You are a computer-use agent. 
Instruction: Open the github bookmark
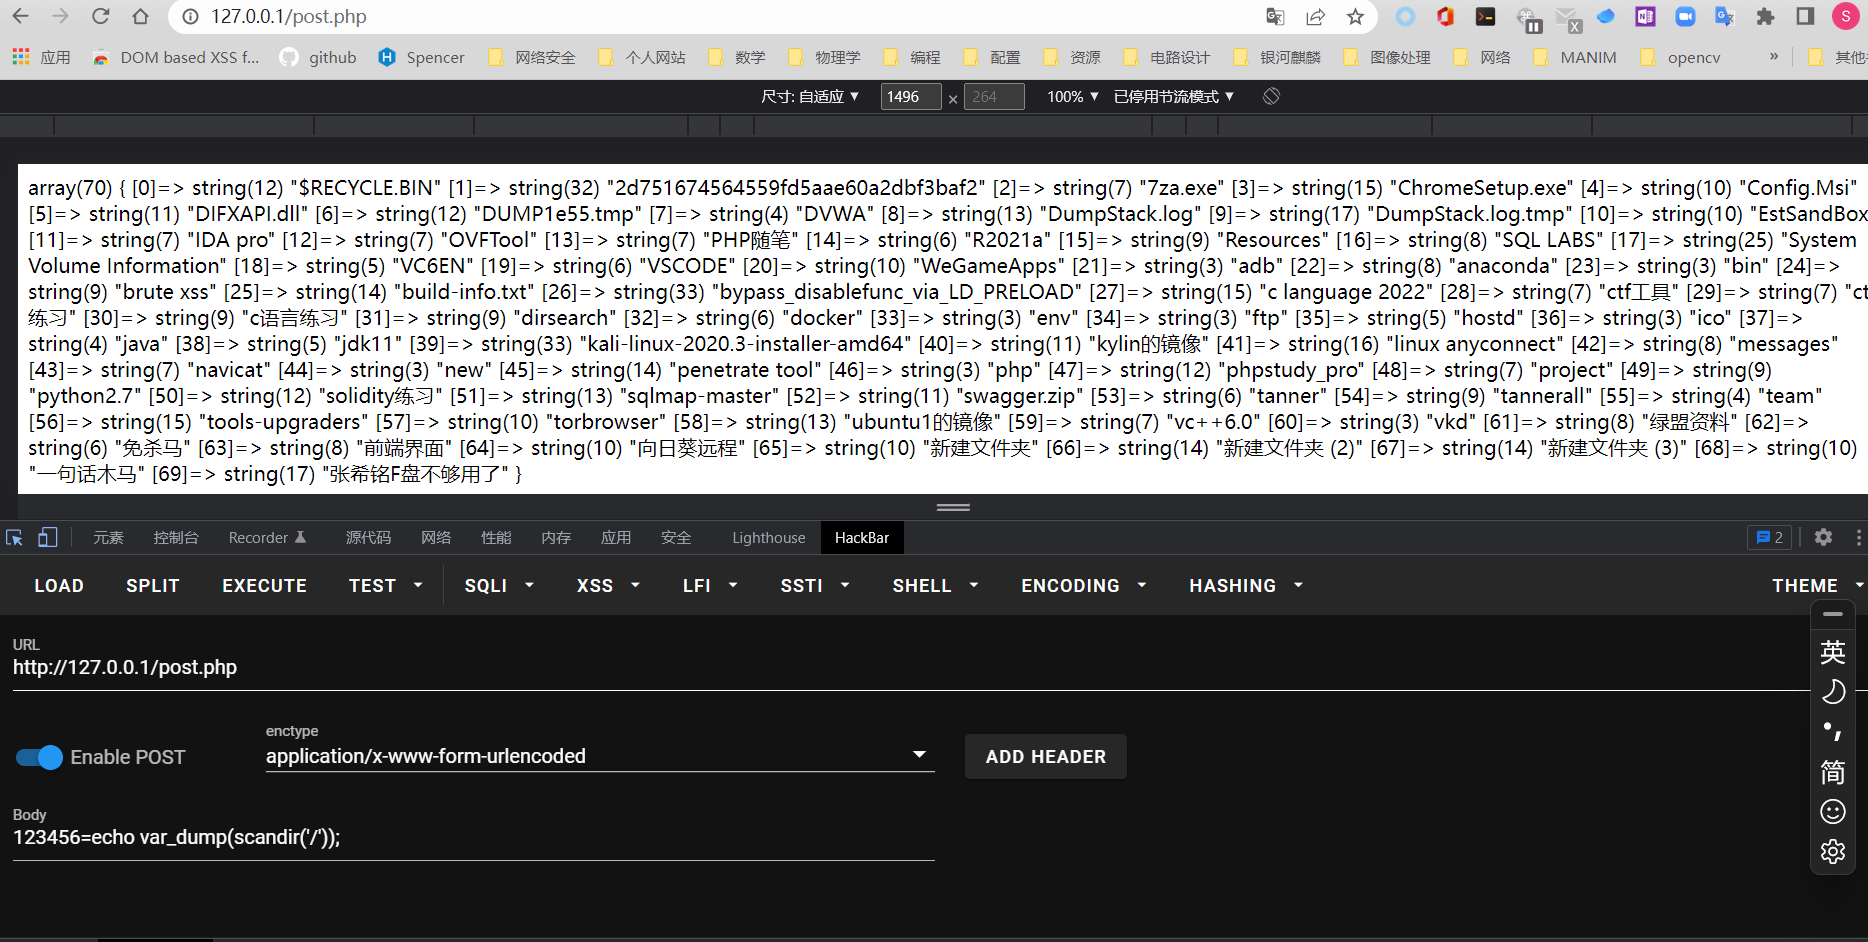point(319,57)
